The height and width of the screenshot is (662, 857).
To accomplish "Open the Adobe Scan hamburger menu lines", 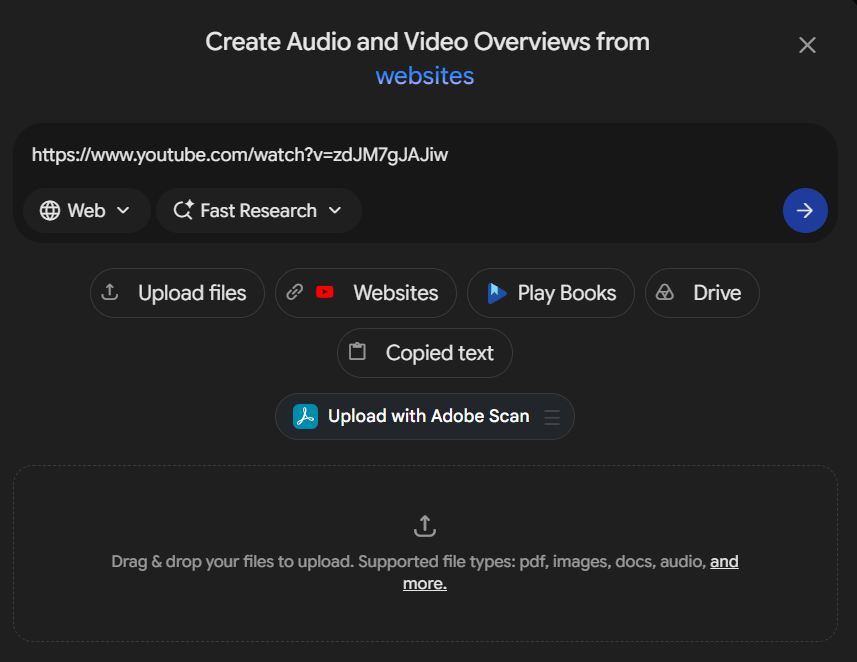I will pos(552,417).
